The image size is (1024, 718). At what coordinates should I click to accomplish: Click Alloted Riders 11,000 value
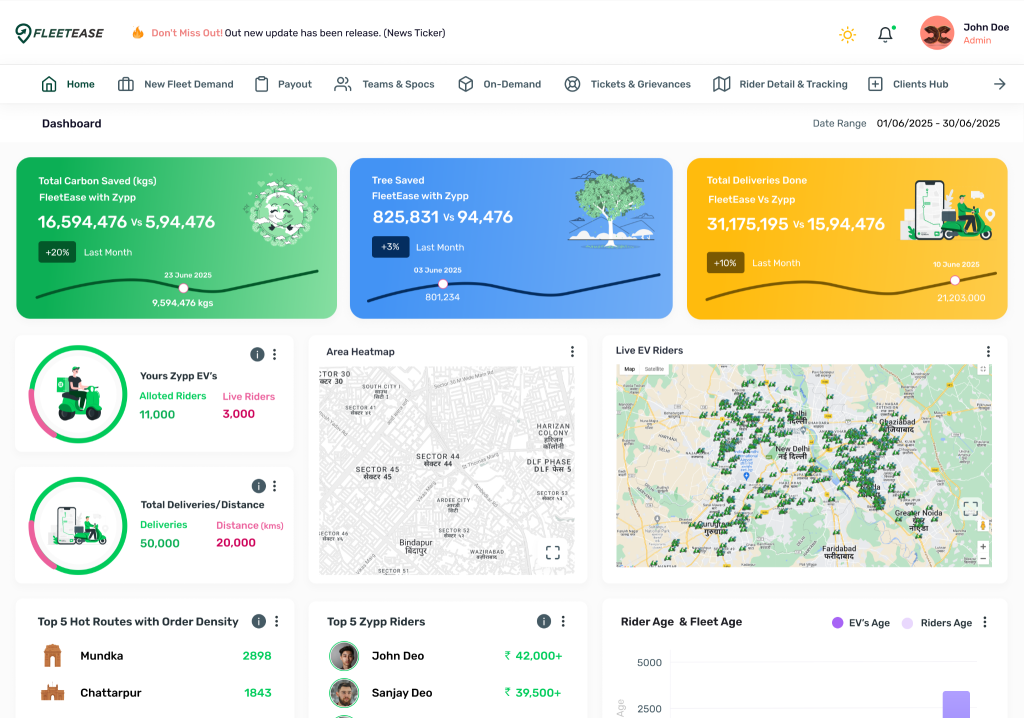[x=157, y=414]
